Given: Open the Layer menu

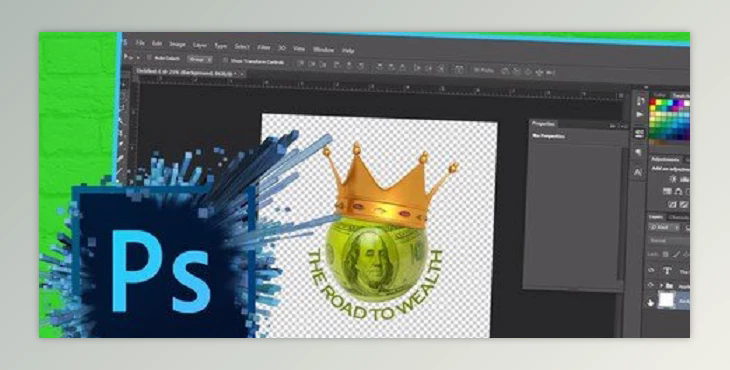Looking at the screenshot, I should pos(200,45).
